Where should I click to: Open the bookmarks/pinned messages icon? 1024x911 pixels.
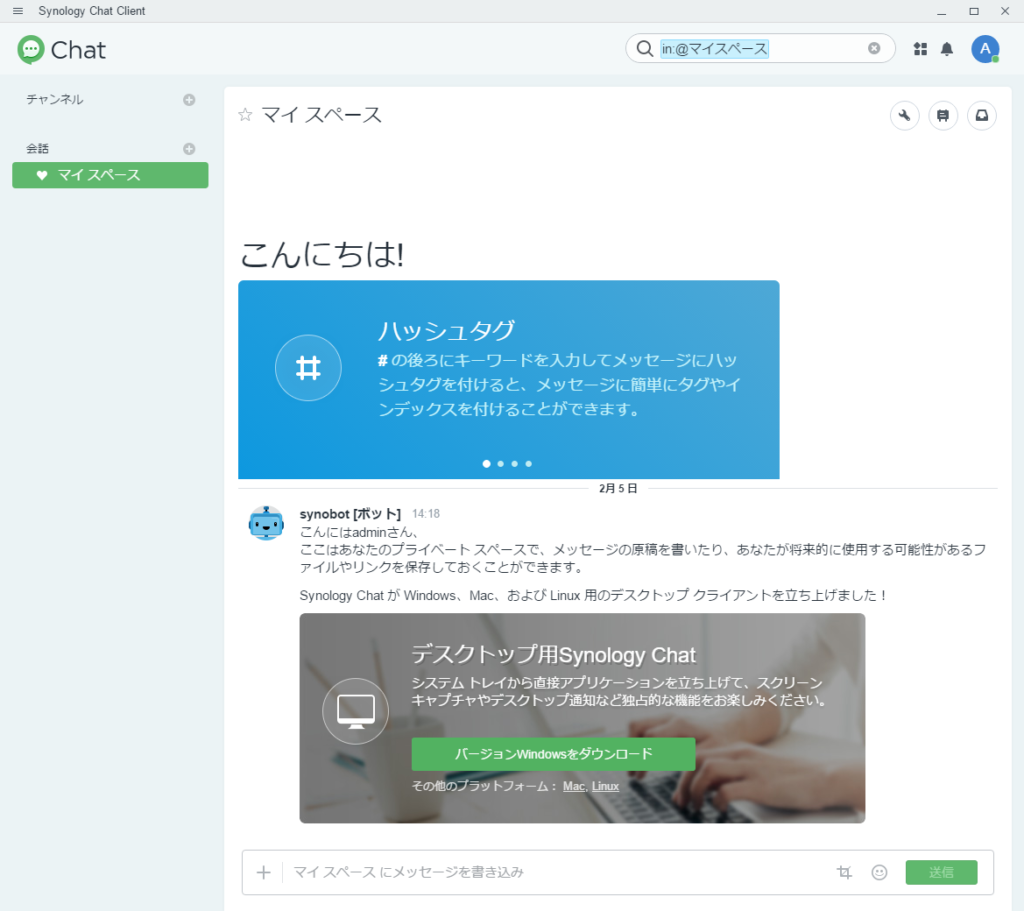click(x=943, y=116)
